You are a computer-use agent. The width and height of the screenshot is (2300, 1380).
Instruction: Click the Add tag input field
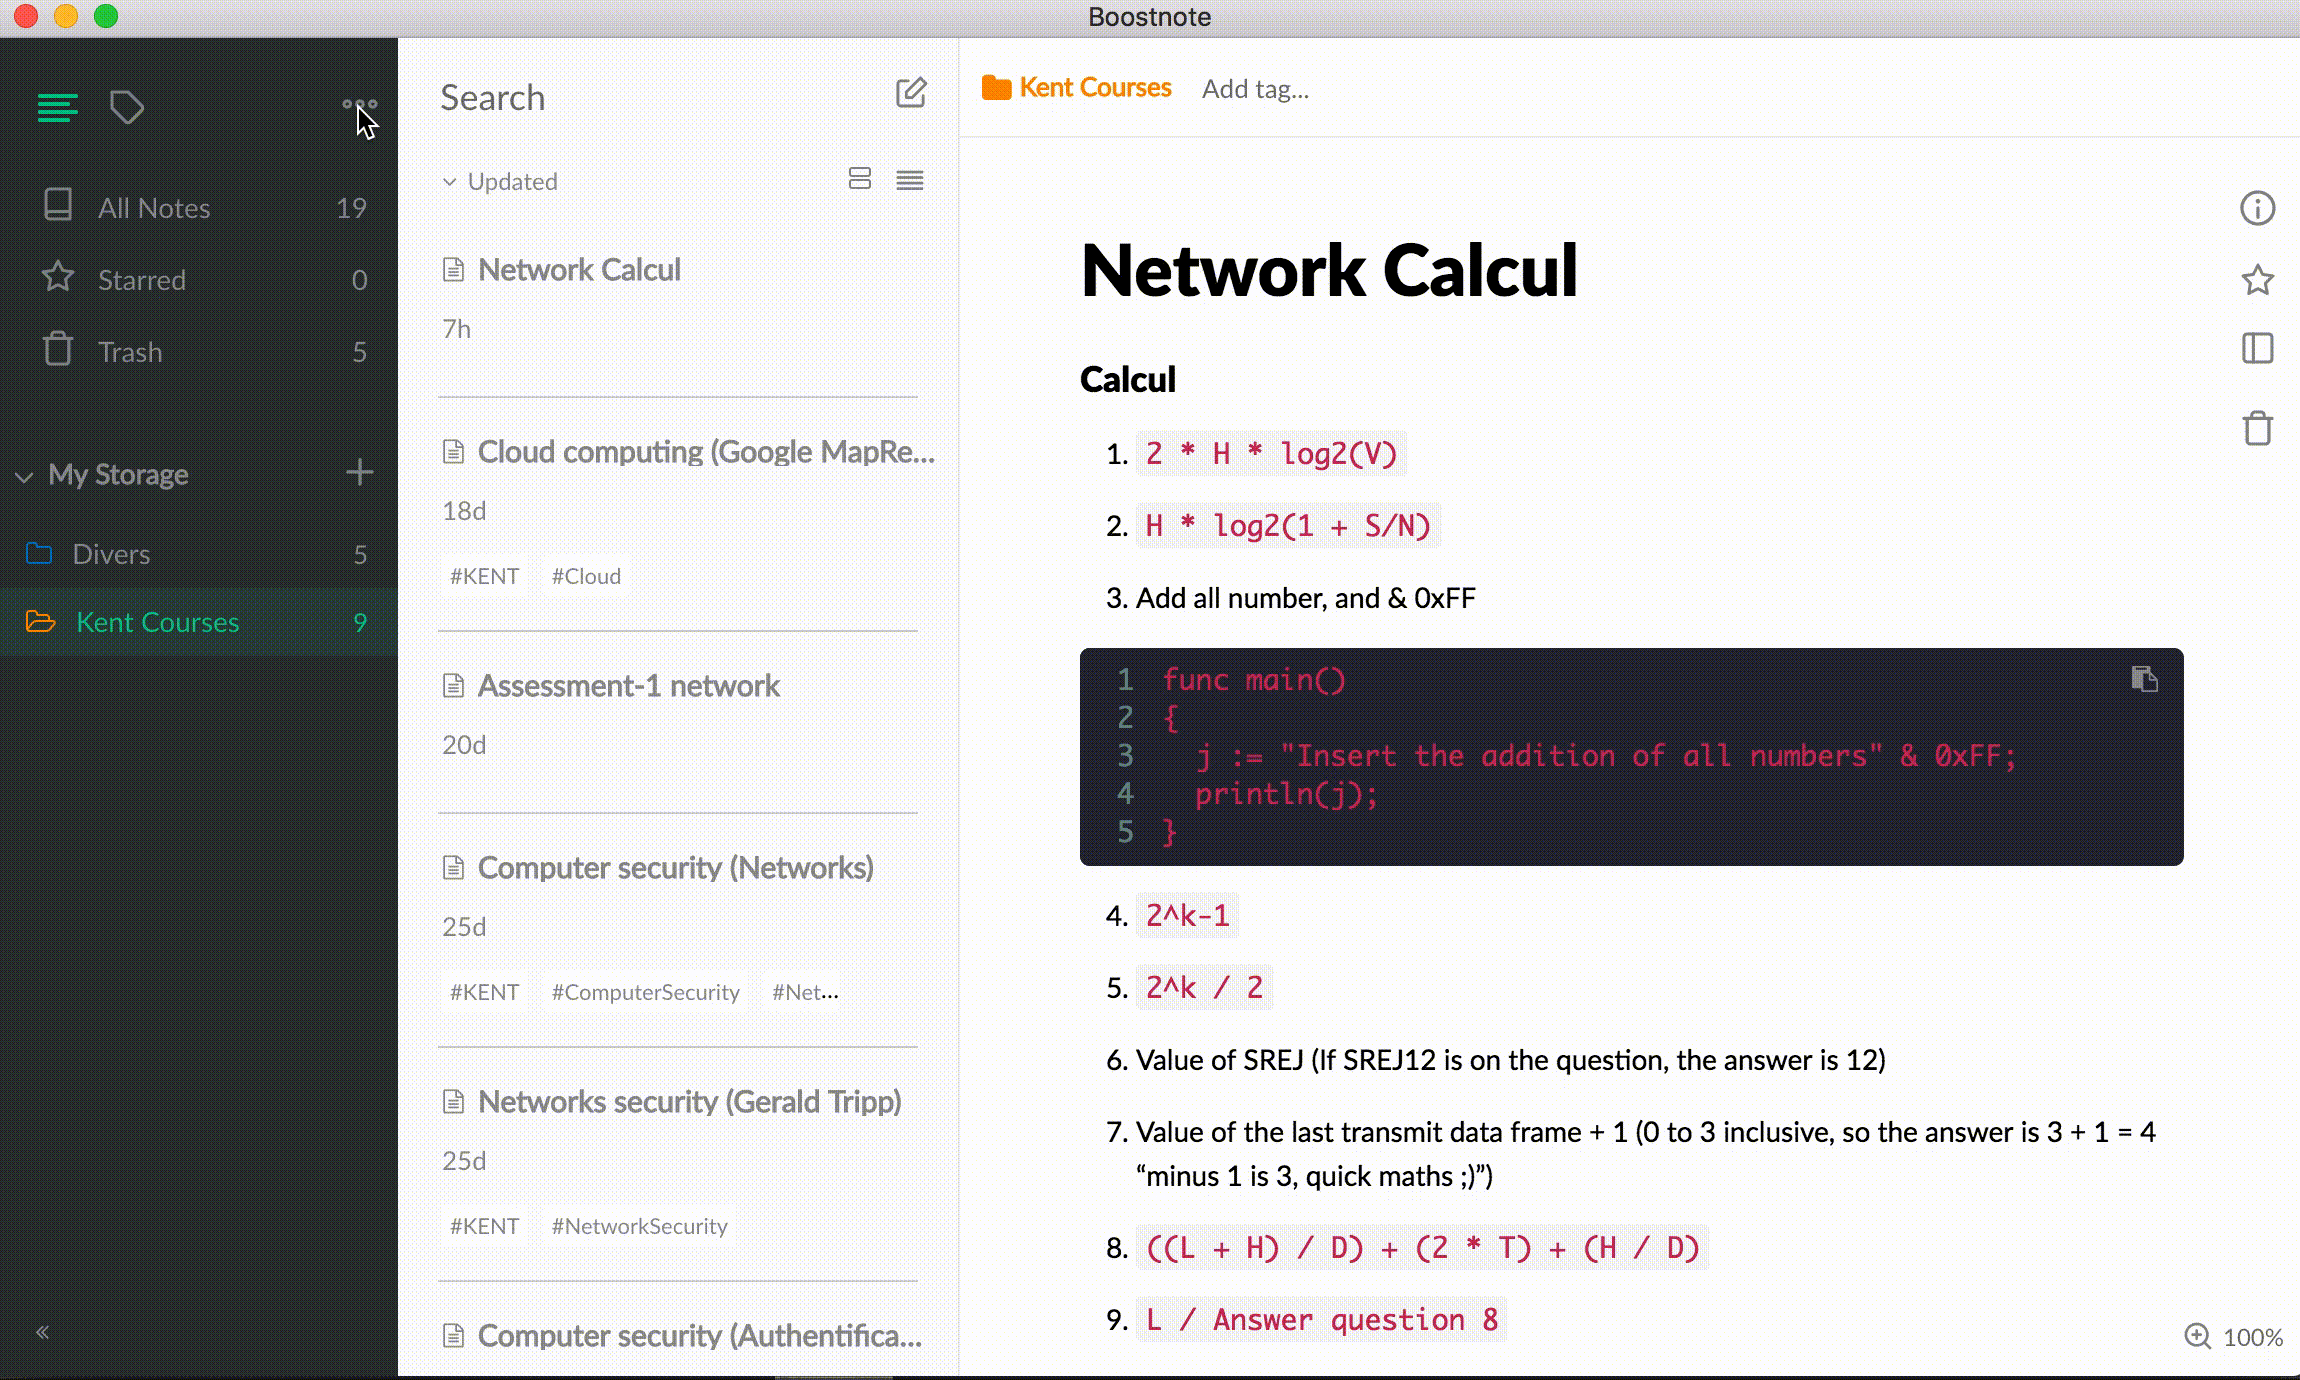click(x=1255, y=90)
